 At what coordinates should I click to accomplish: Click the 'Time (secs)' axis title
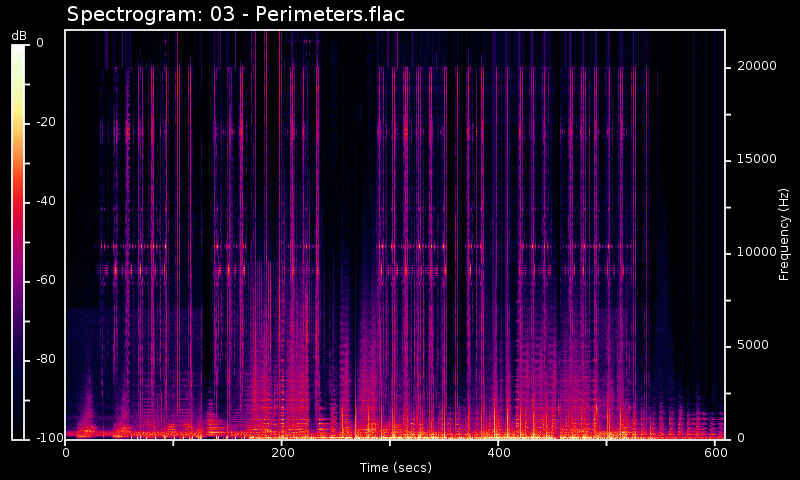click(x=396, y=468)
